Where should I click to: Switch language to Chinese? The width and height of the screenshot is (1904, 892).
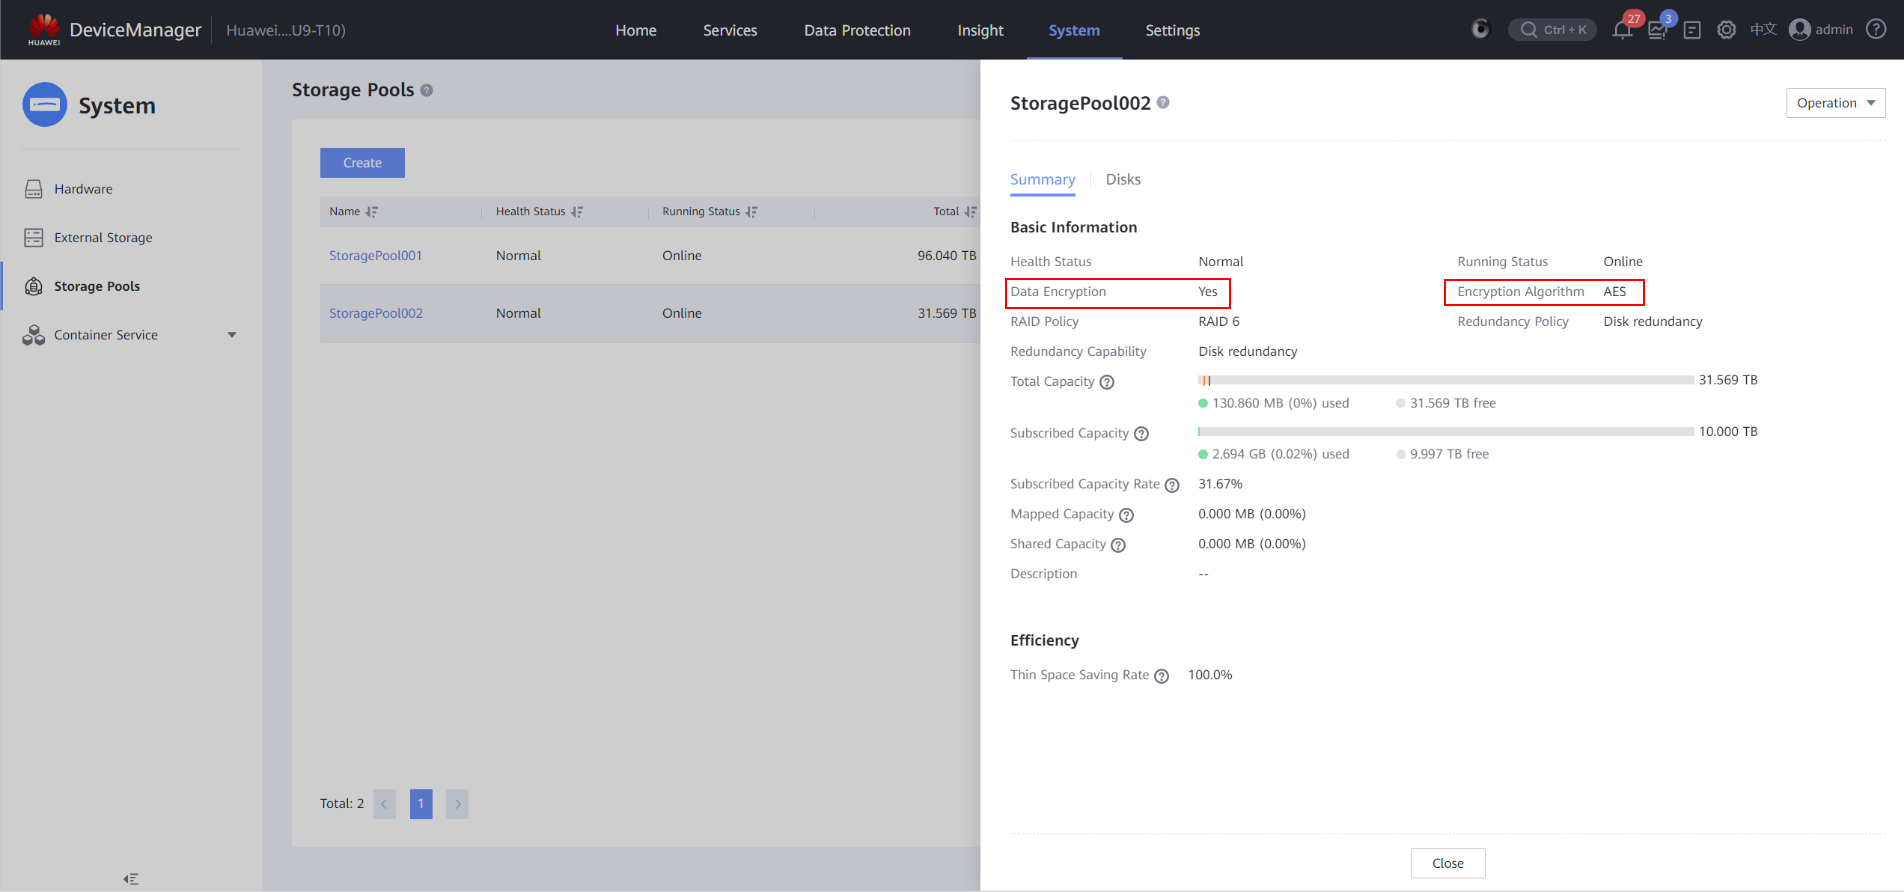[x=1763, y=30]
